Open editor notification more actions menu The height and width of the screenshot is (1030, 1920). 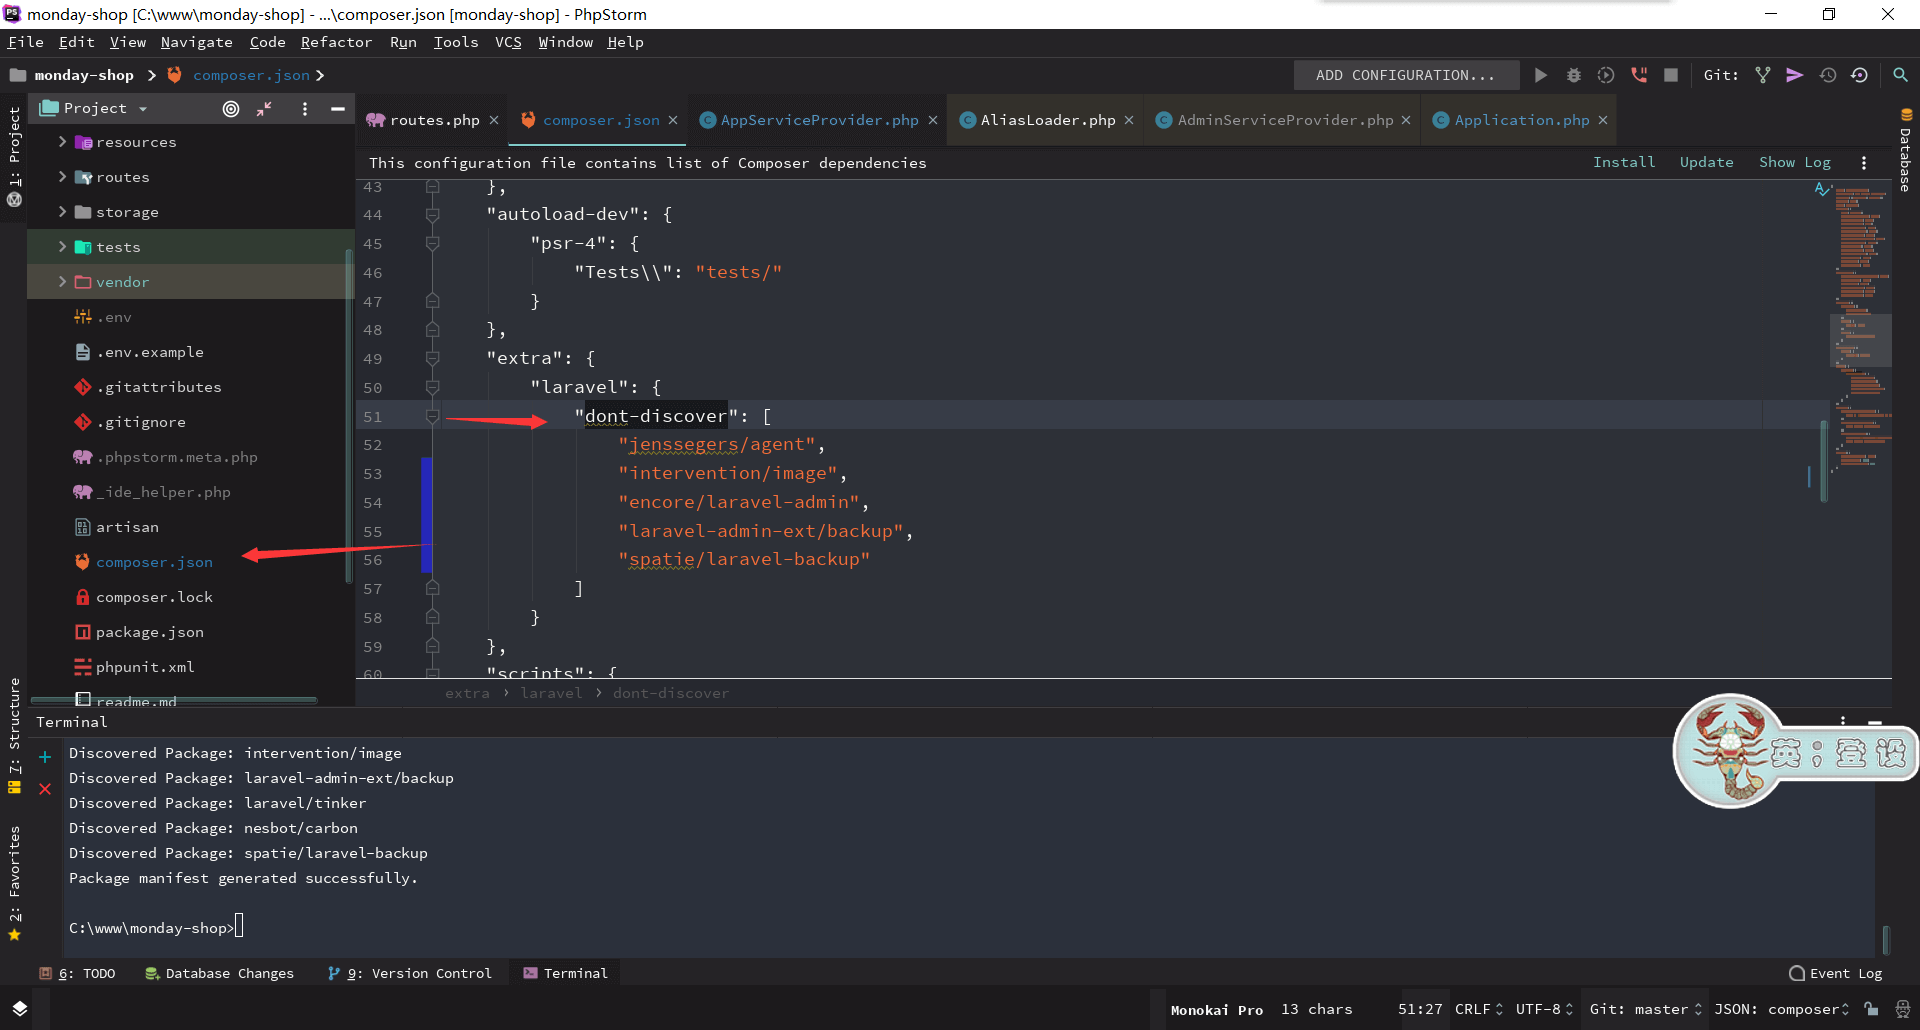1864,162
